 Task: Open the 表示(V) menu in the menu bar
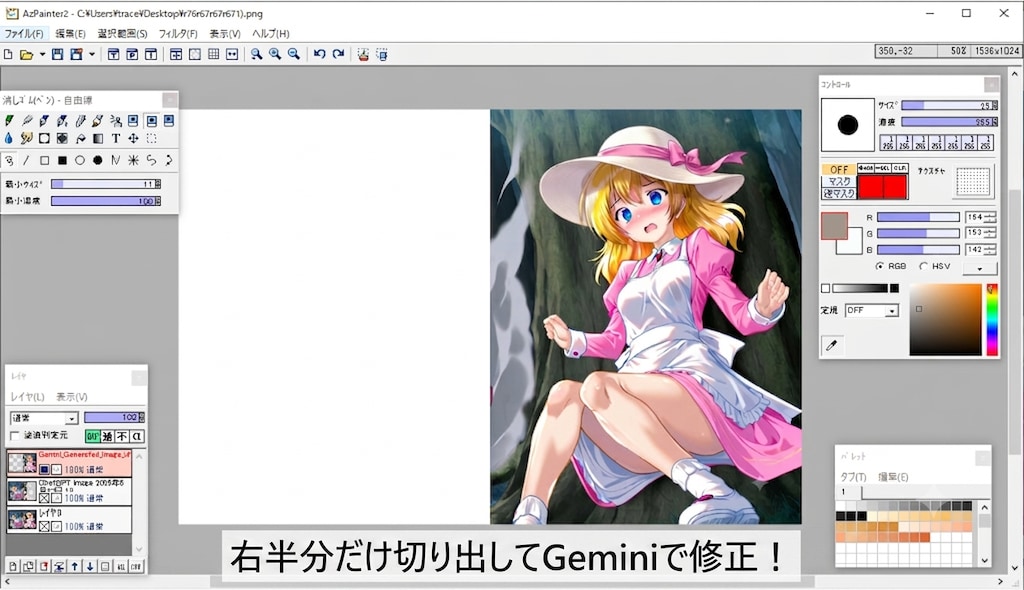[225, 33]
